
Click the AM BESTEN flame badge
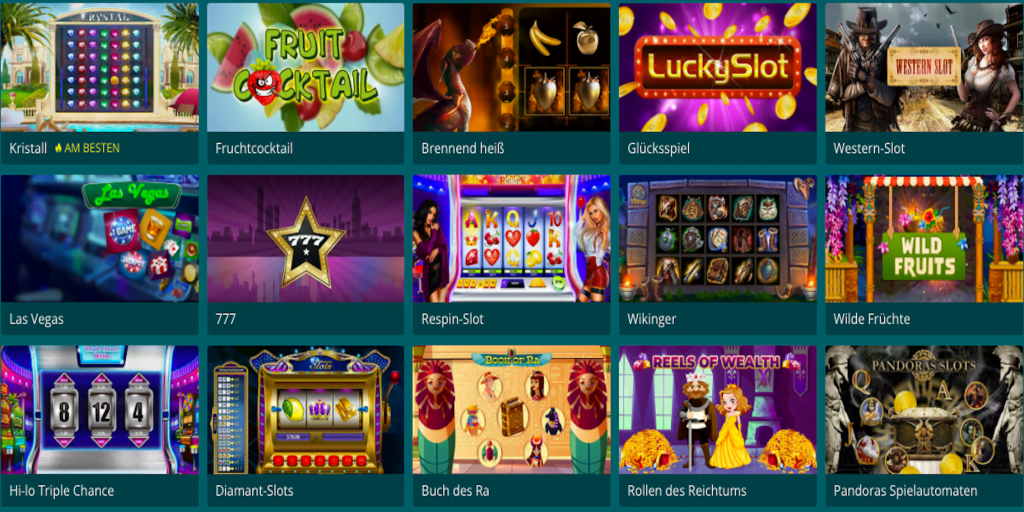click(87, 148)
